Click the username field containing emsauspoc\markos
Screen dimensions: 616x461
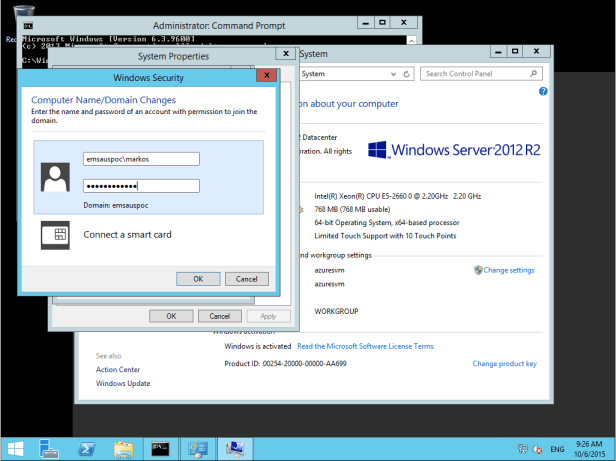pyautogui.click(x=141, y=158)
